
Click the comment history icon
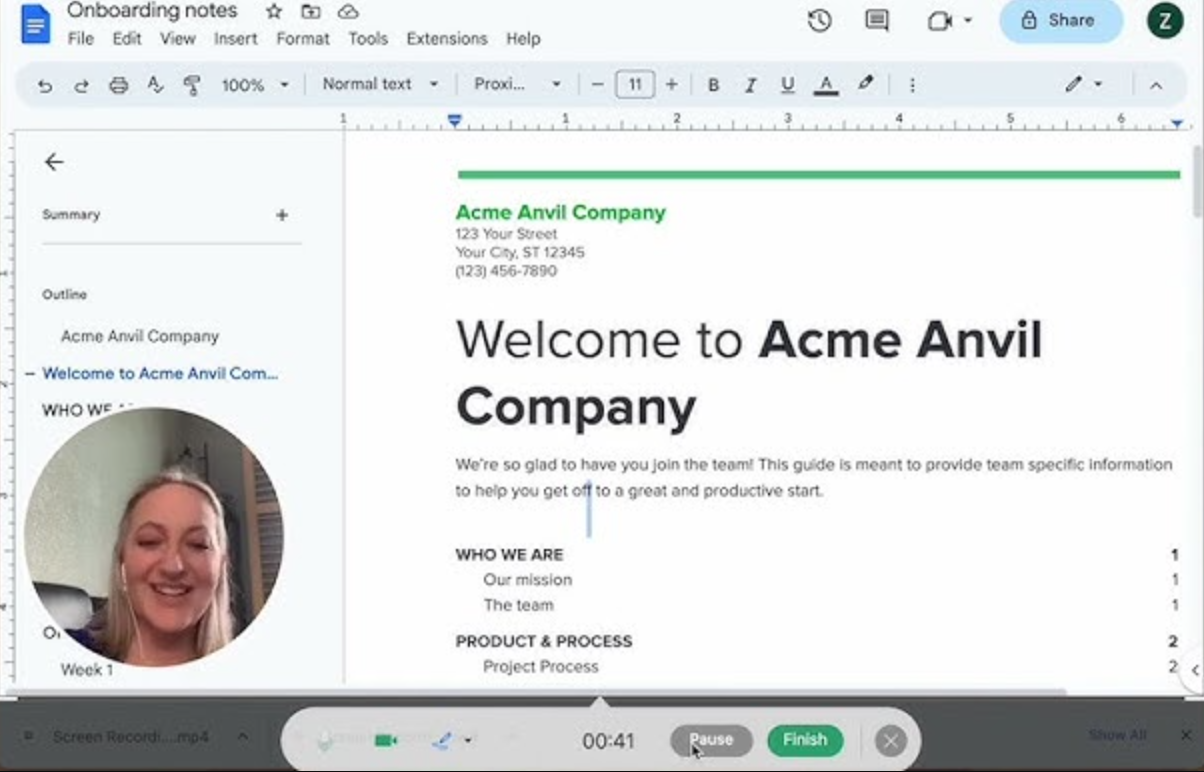875,20
